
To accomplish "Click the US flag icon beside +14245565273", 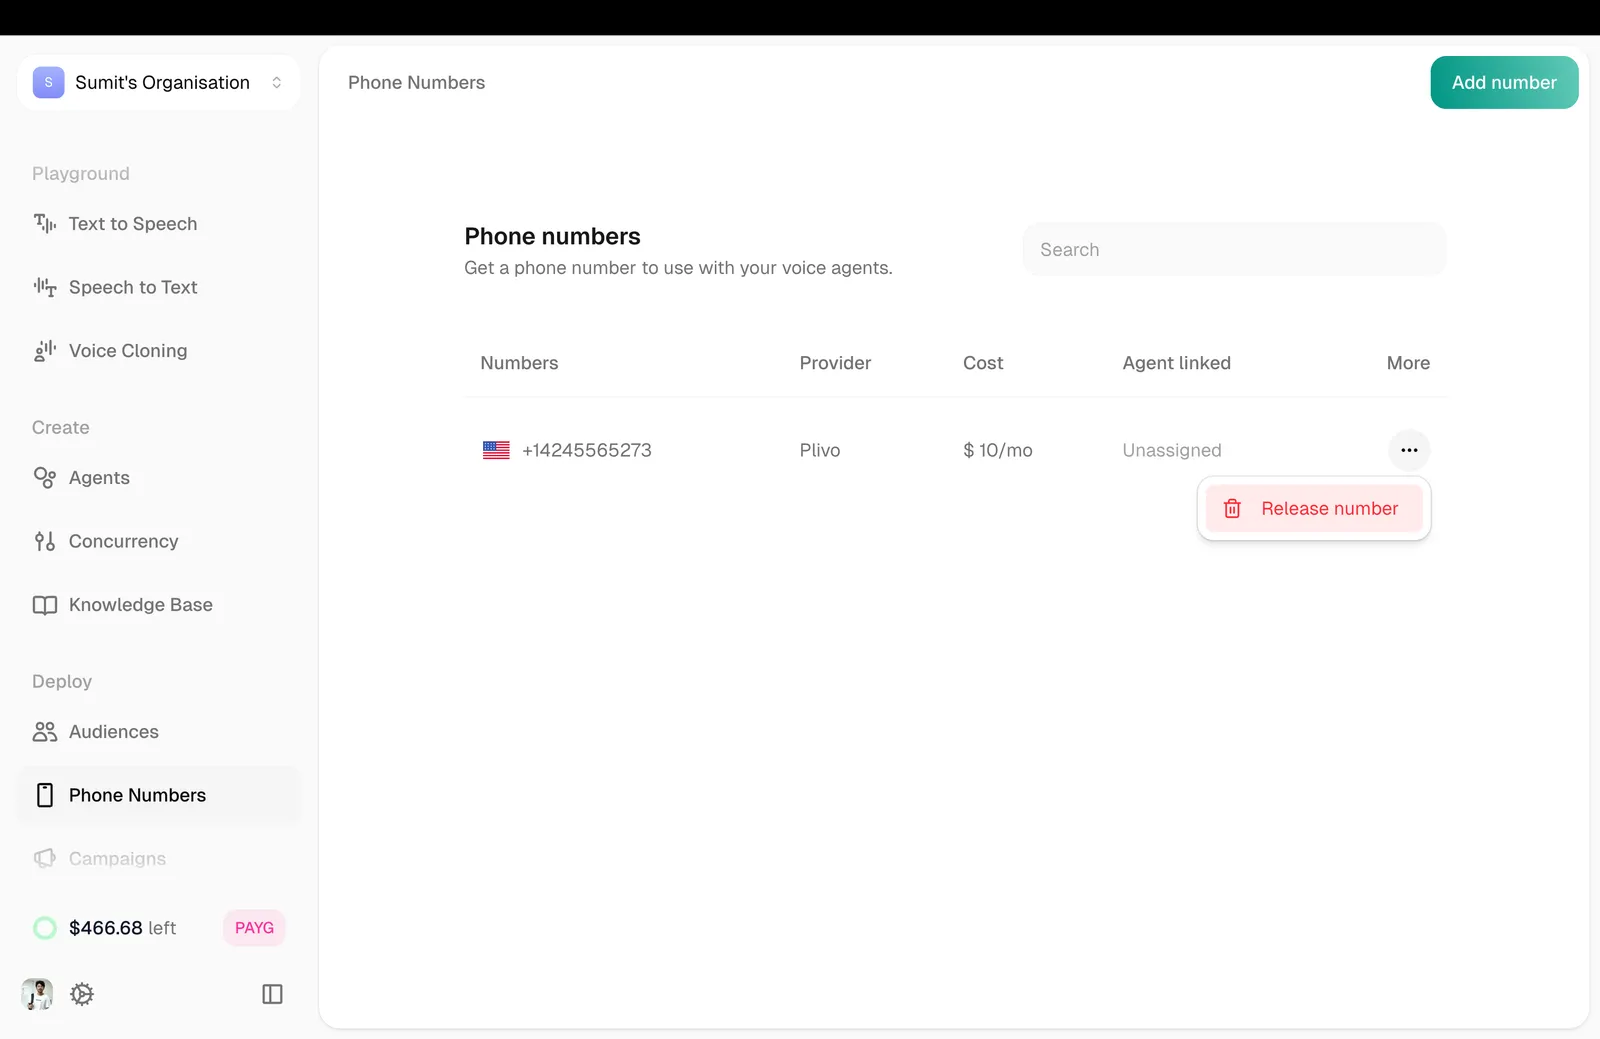I will coord(496,450).
